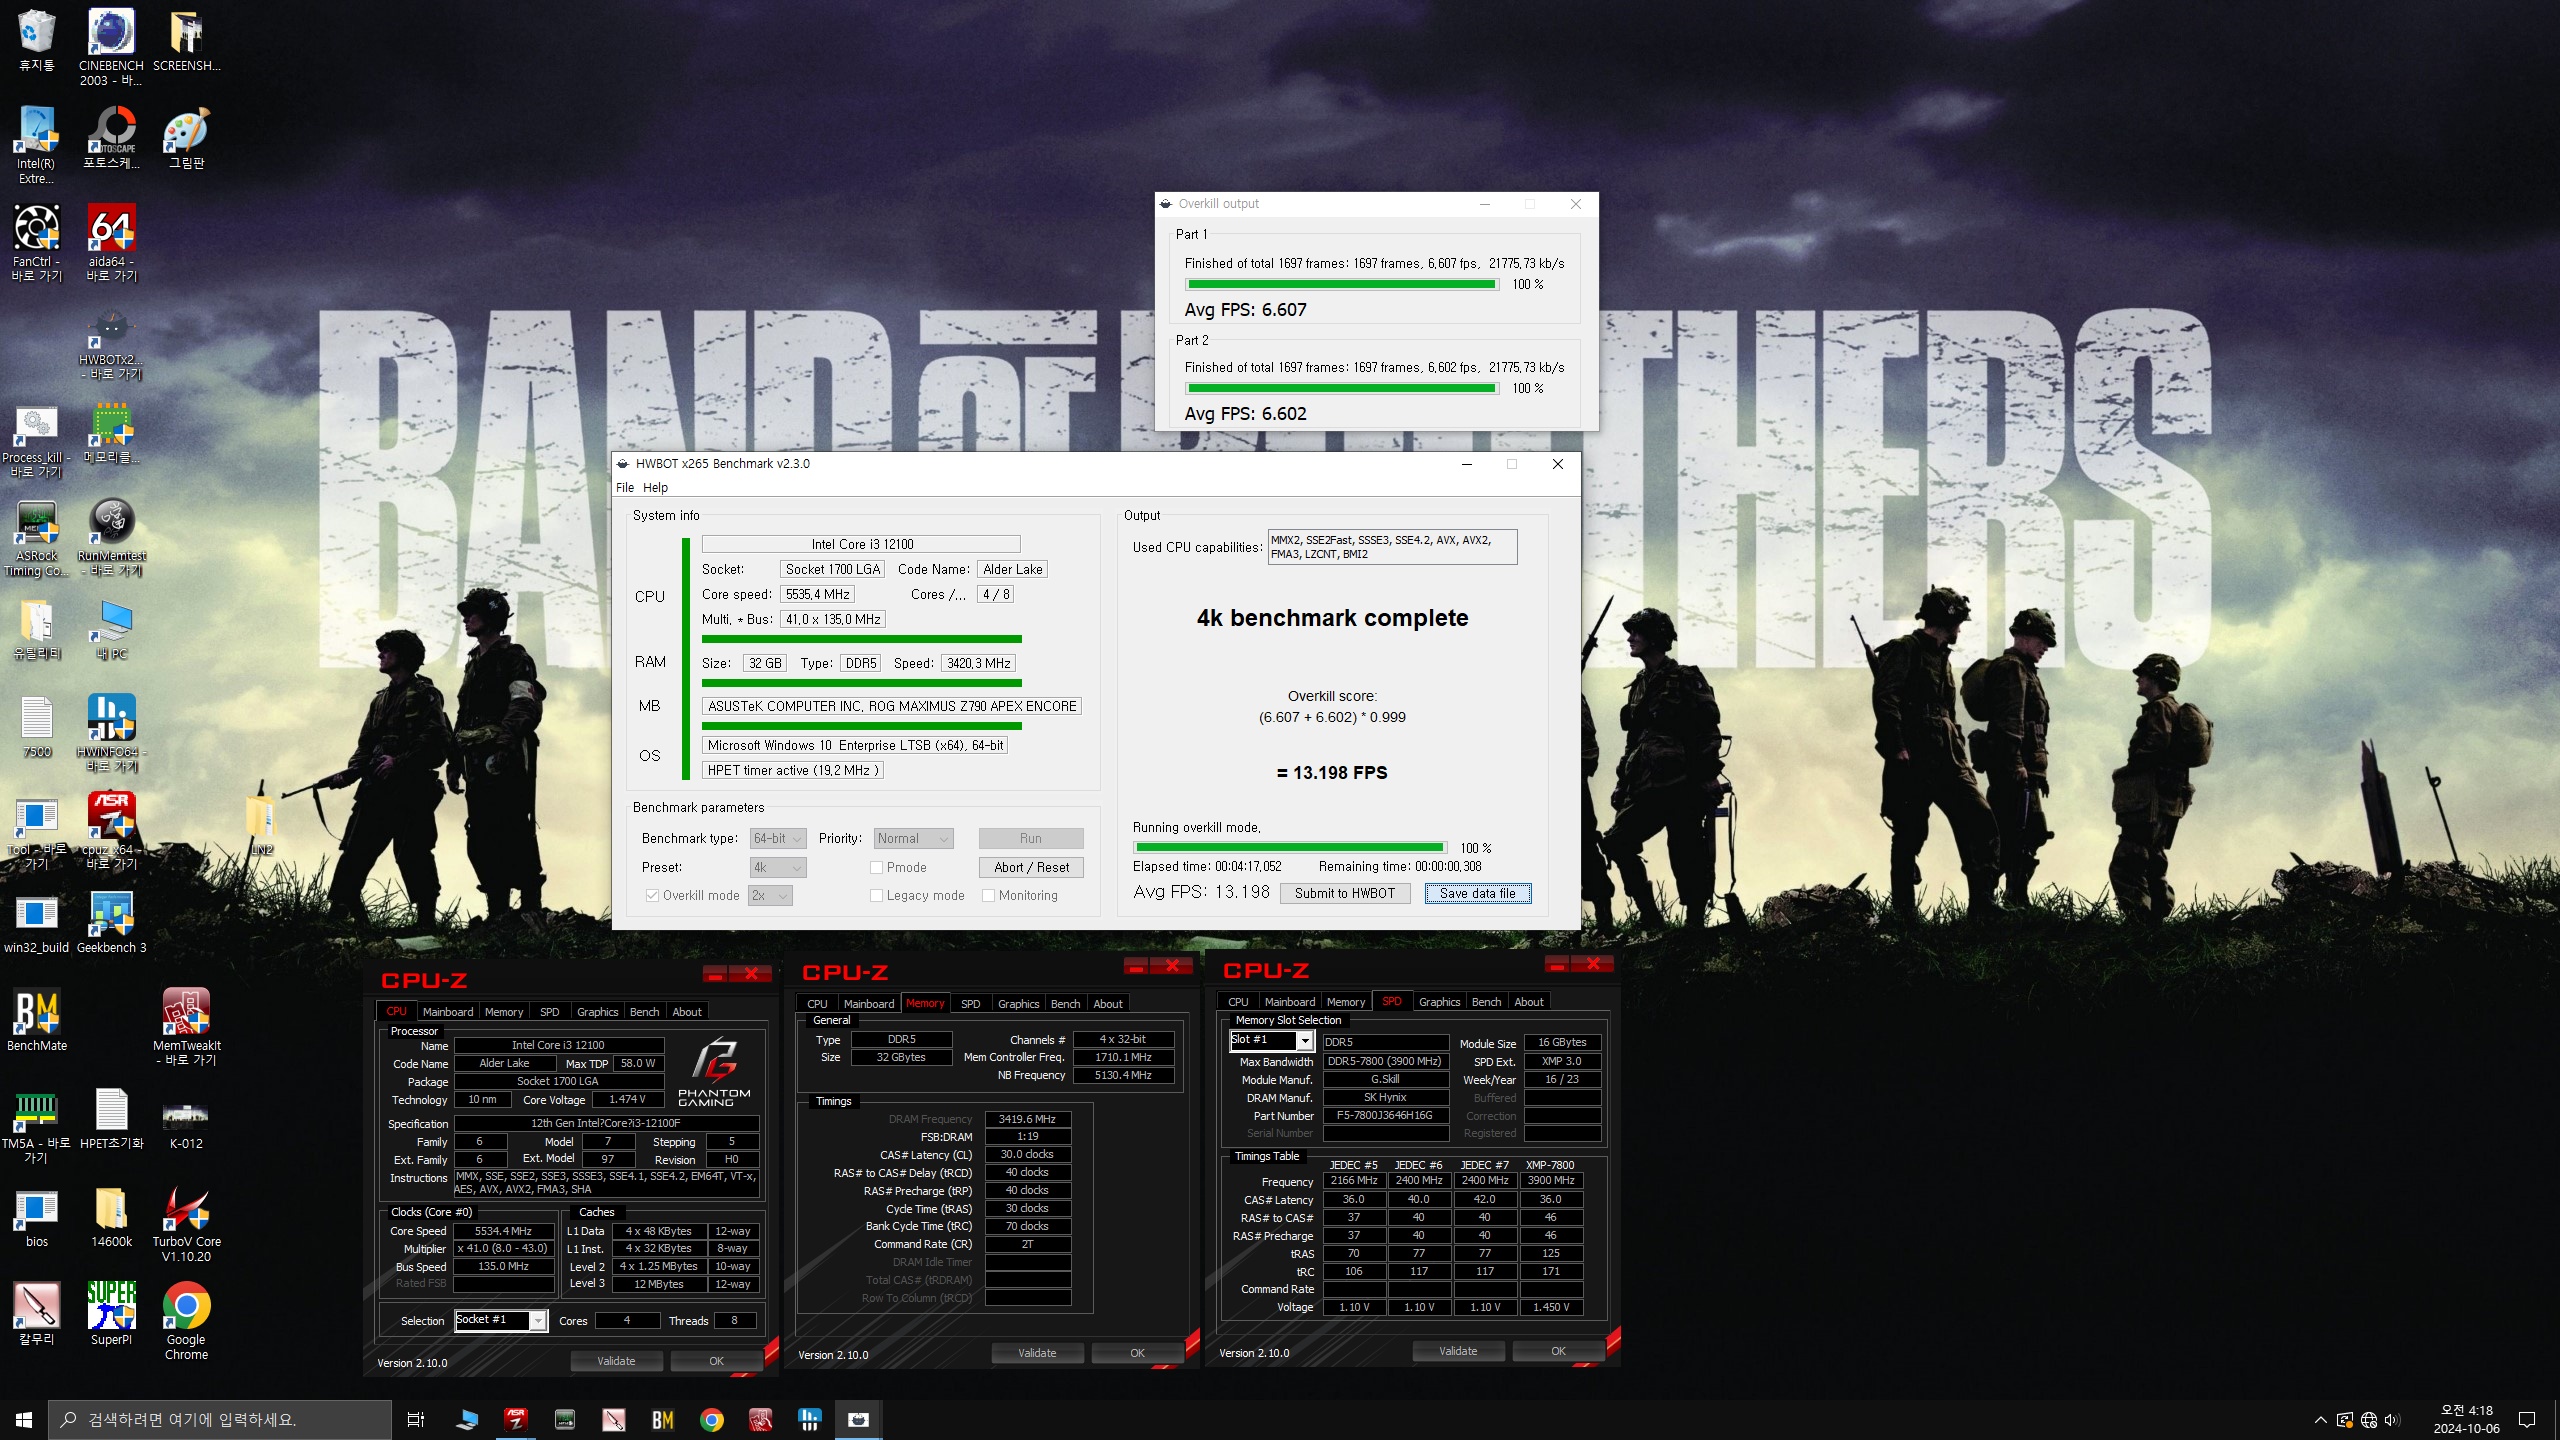The image size is (2560, 1440).
Task: Enable the Pmode checkbox
Action: 876,867
